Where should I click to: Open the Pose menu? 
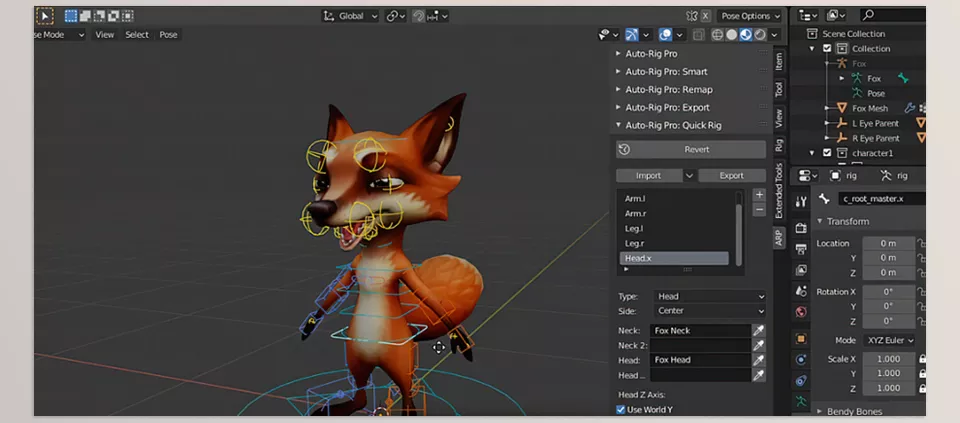168,35
